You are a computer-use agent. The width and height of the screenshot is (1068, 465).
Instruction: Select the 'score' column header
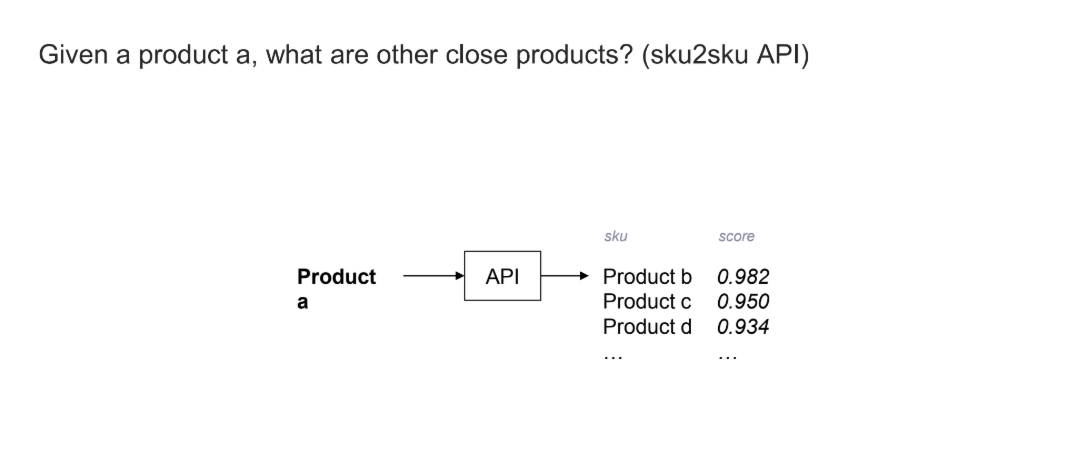736,236
